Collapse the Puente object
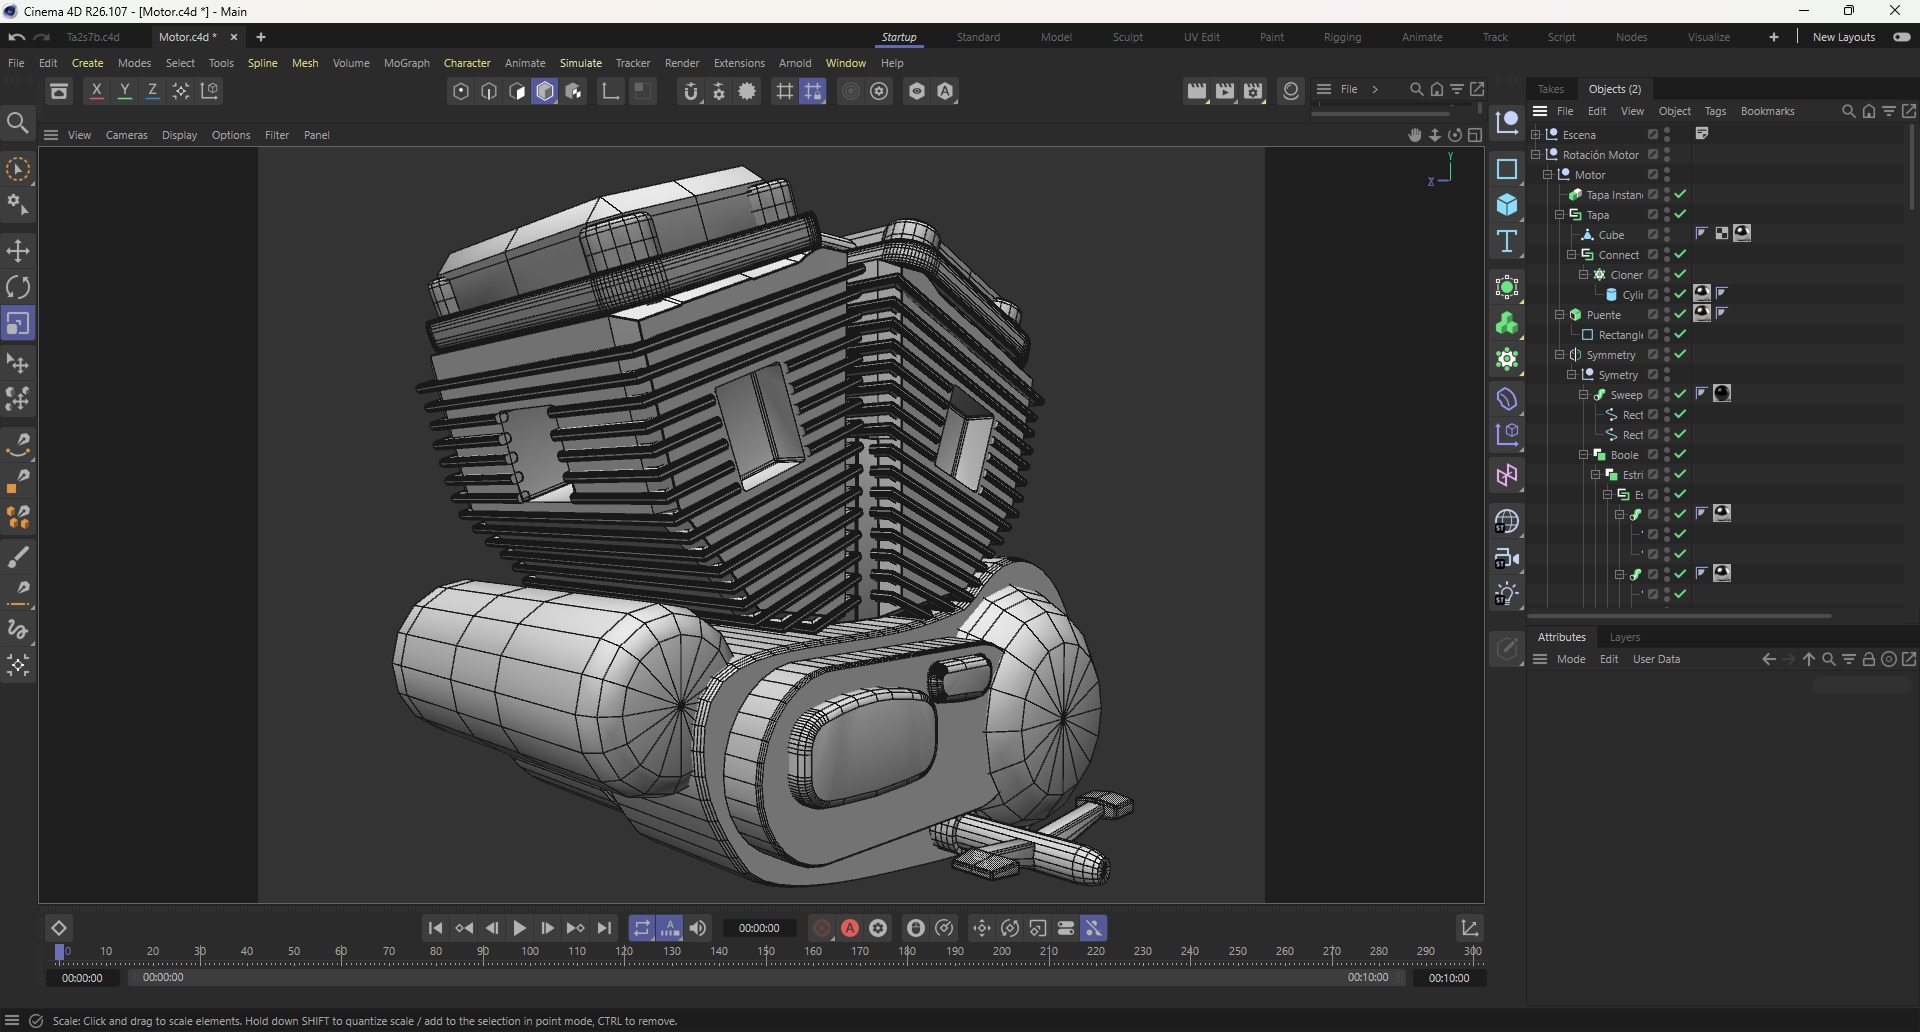This screenshot has width=1920, height=1032. (x=1560, y=315)
